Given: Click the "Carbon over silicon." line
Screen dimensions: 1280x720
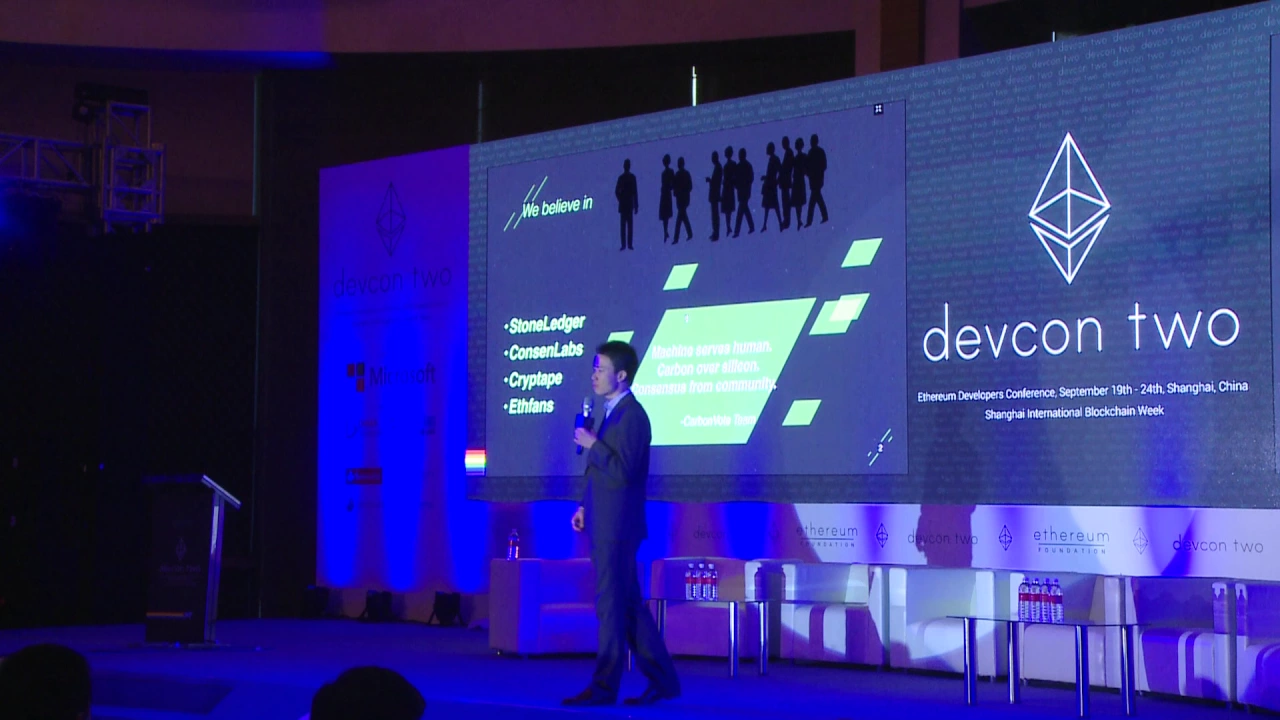Looking at the screenshot, I should (710, 367).
